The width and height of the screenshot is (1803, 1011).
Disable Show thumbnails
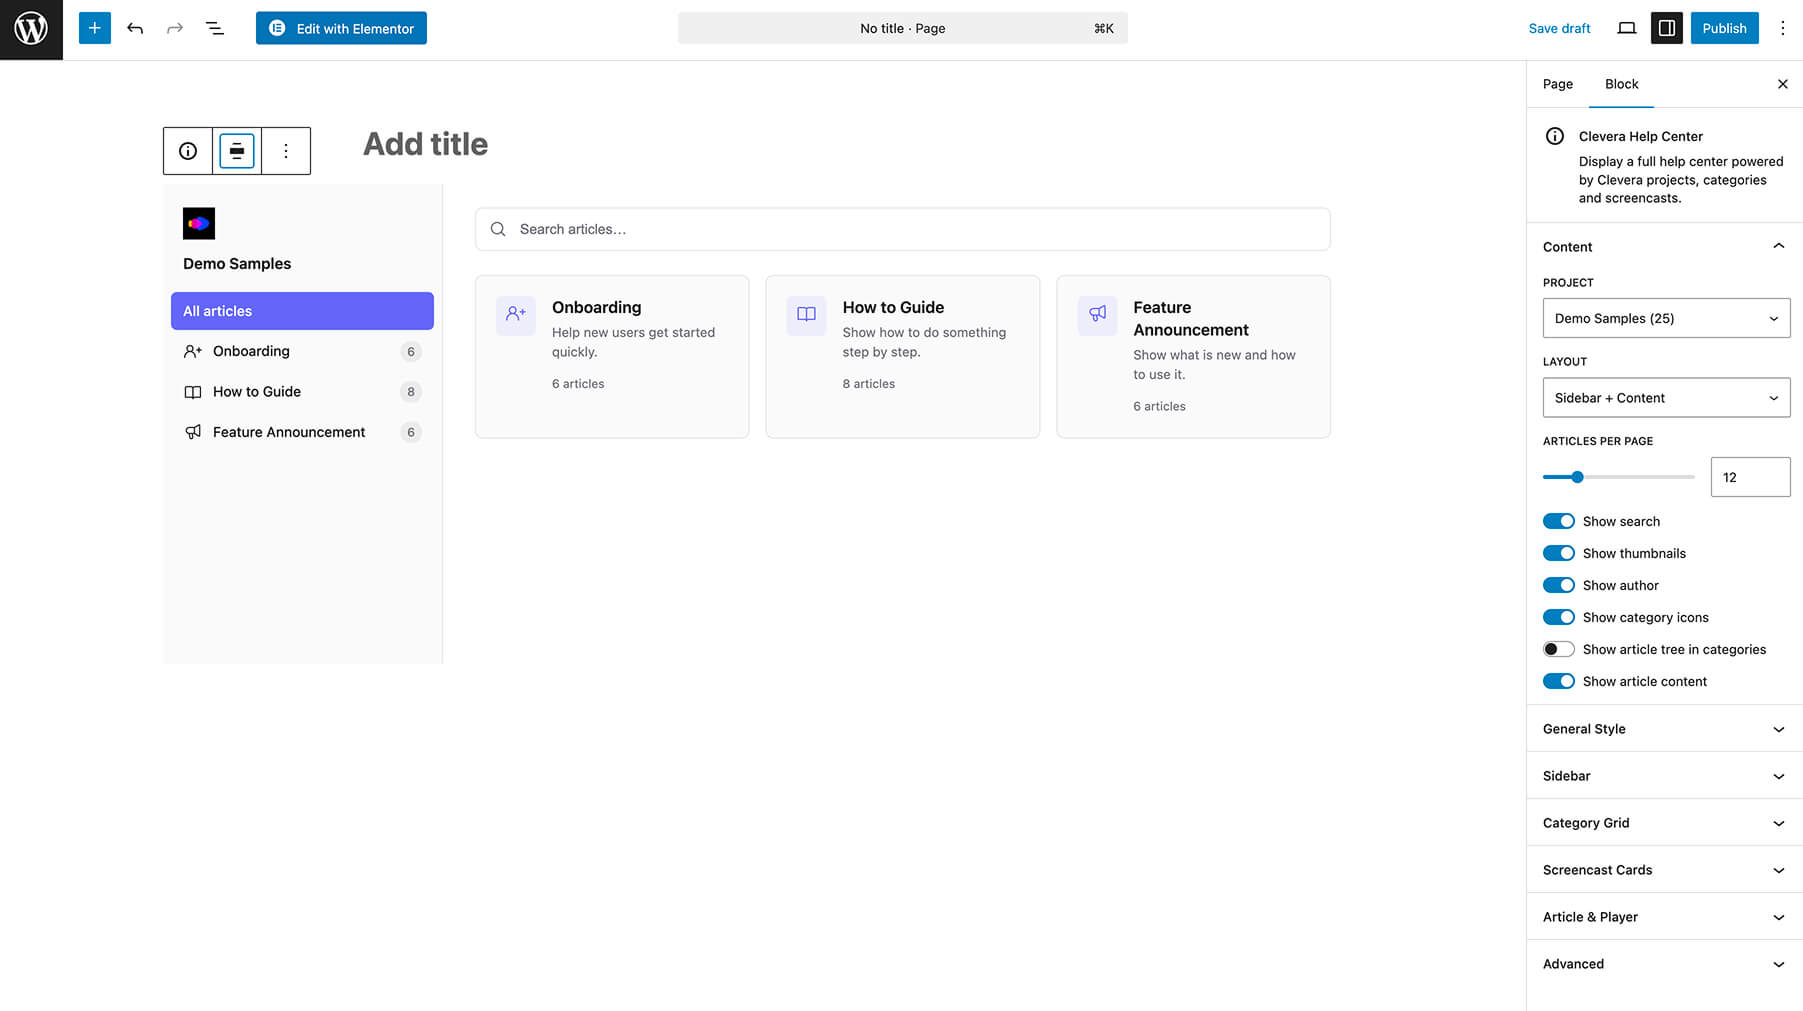tap(1558, 553)
